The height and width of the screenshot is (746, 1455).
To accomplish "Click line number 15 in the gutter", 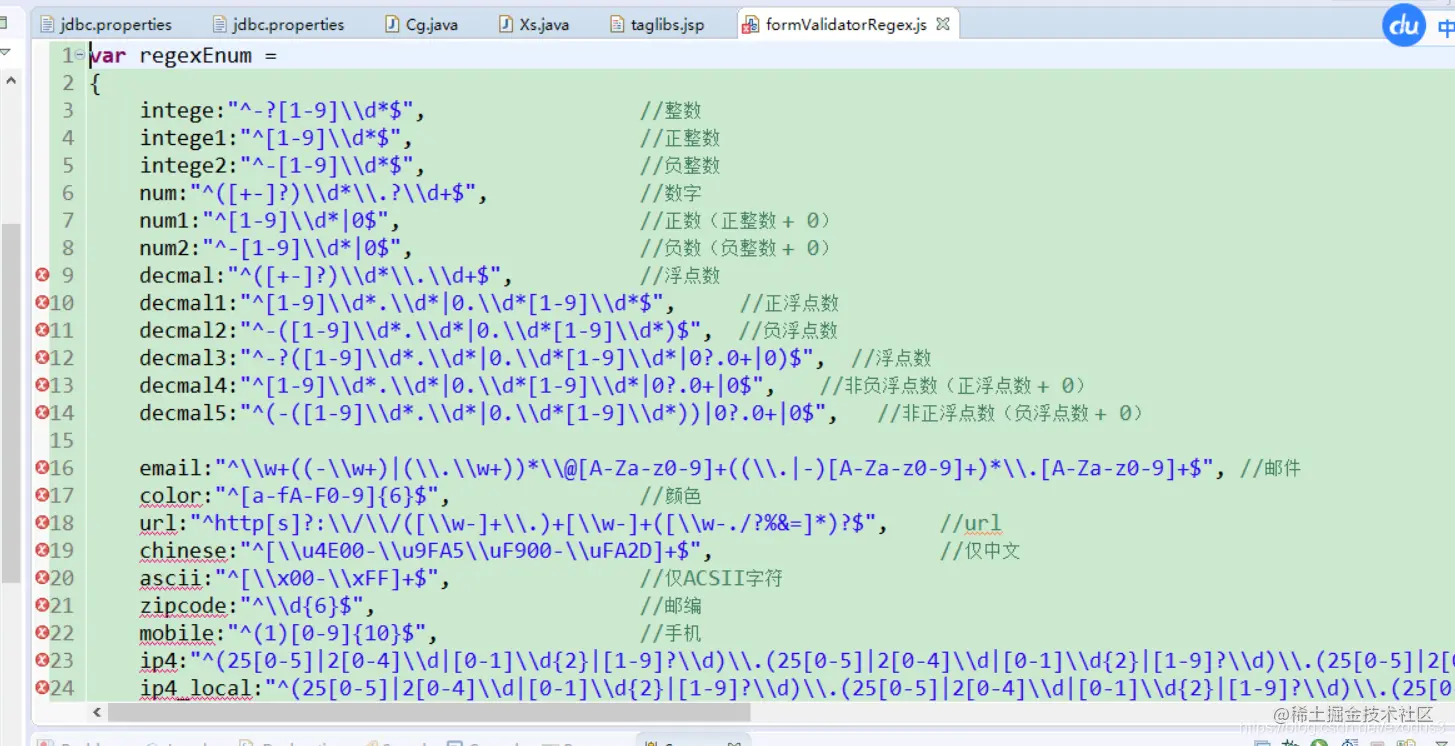I will [x=62, y=440].
